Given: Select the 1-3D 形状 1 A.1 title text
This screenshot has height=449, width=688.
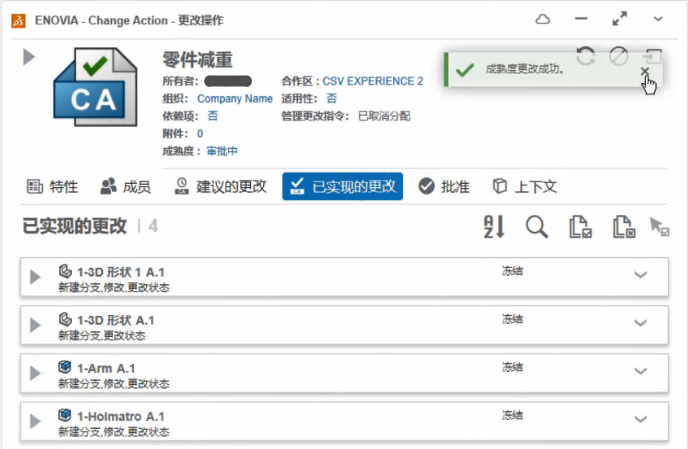Looking at the screenshot, I should click(x=121, y=273).
